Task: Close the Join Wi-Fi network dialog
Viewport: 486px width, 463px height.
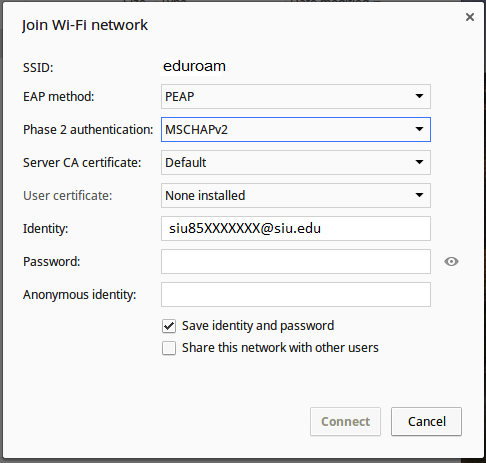Action: 470,17
